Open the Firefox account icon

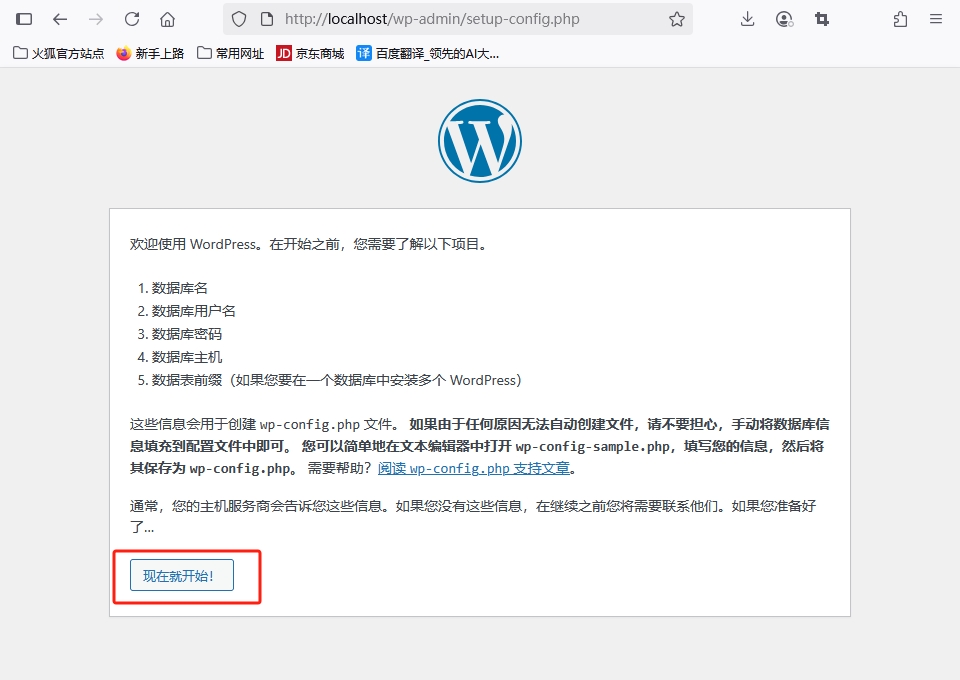[784, 20]
